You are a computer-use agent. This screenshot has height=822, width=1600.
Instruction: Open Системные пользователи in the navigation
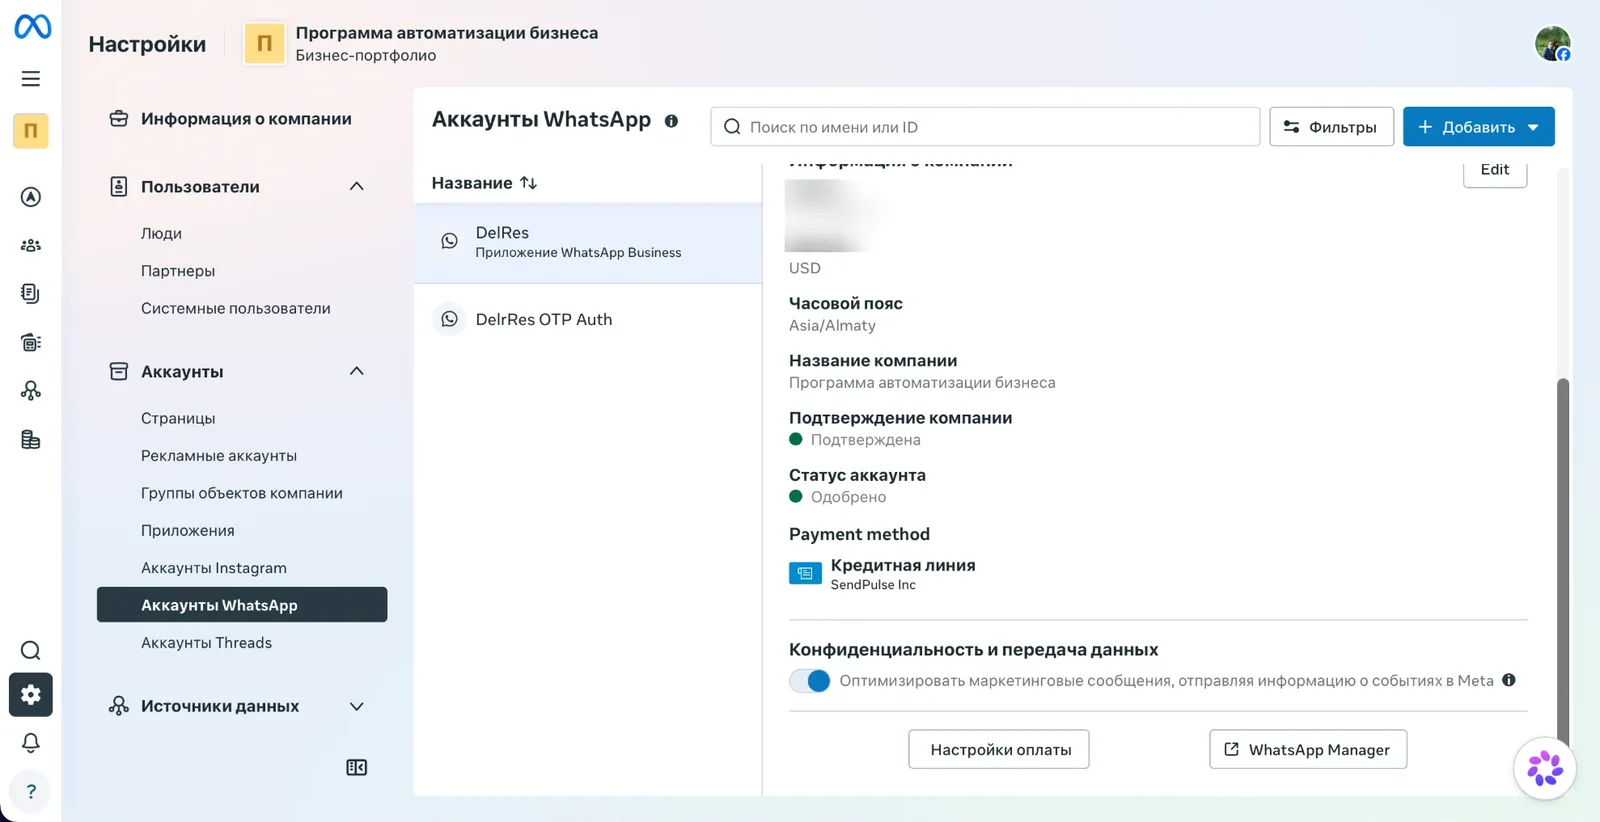236,308
